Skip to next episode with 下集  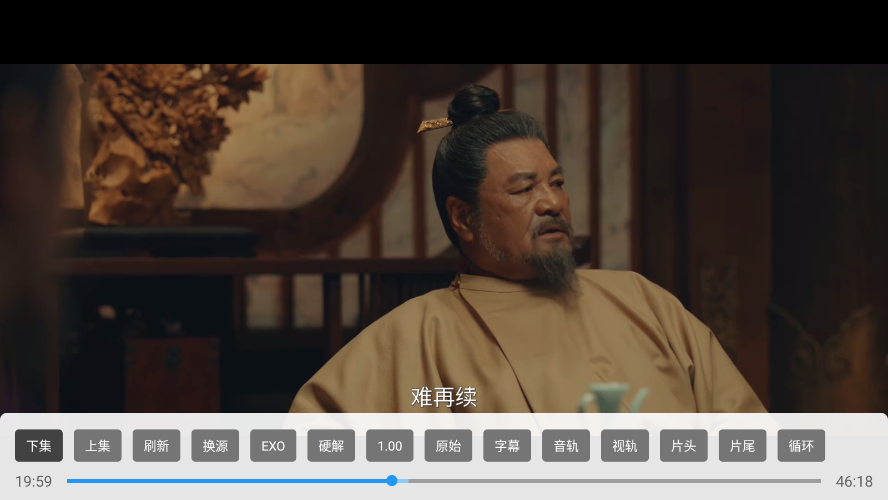point(39,446)
